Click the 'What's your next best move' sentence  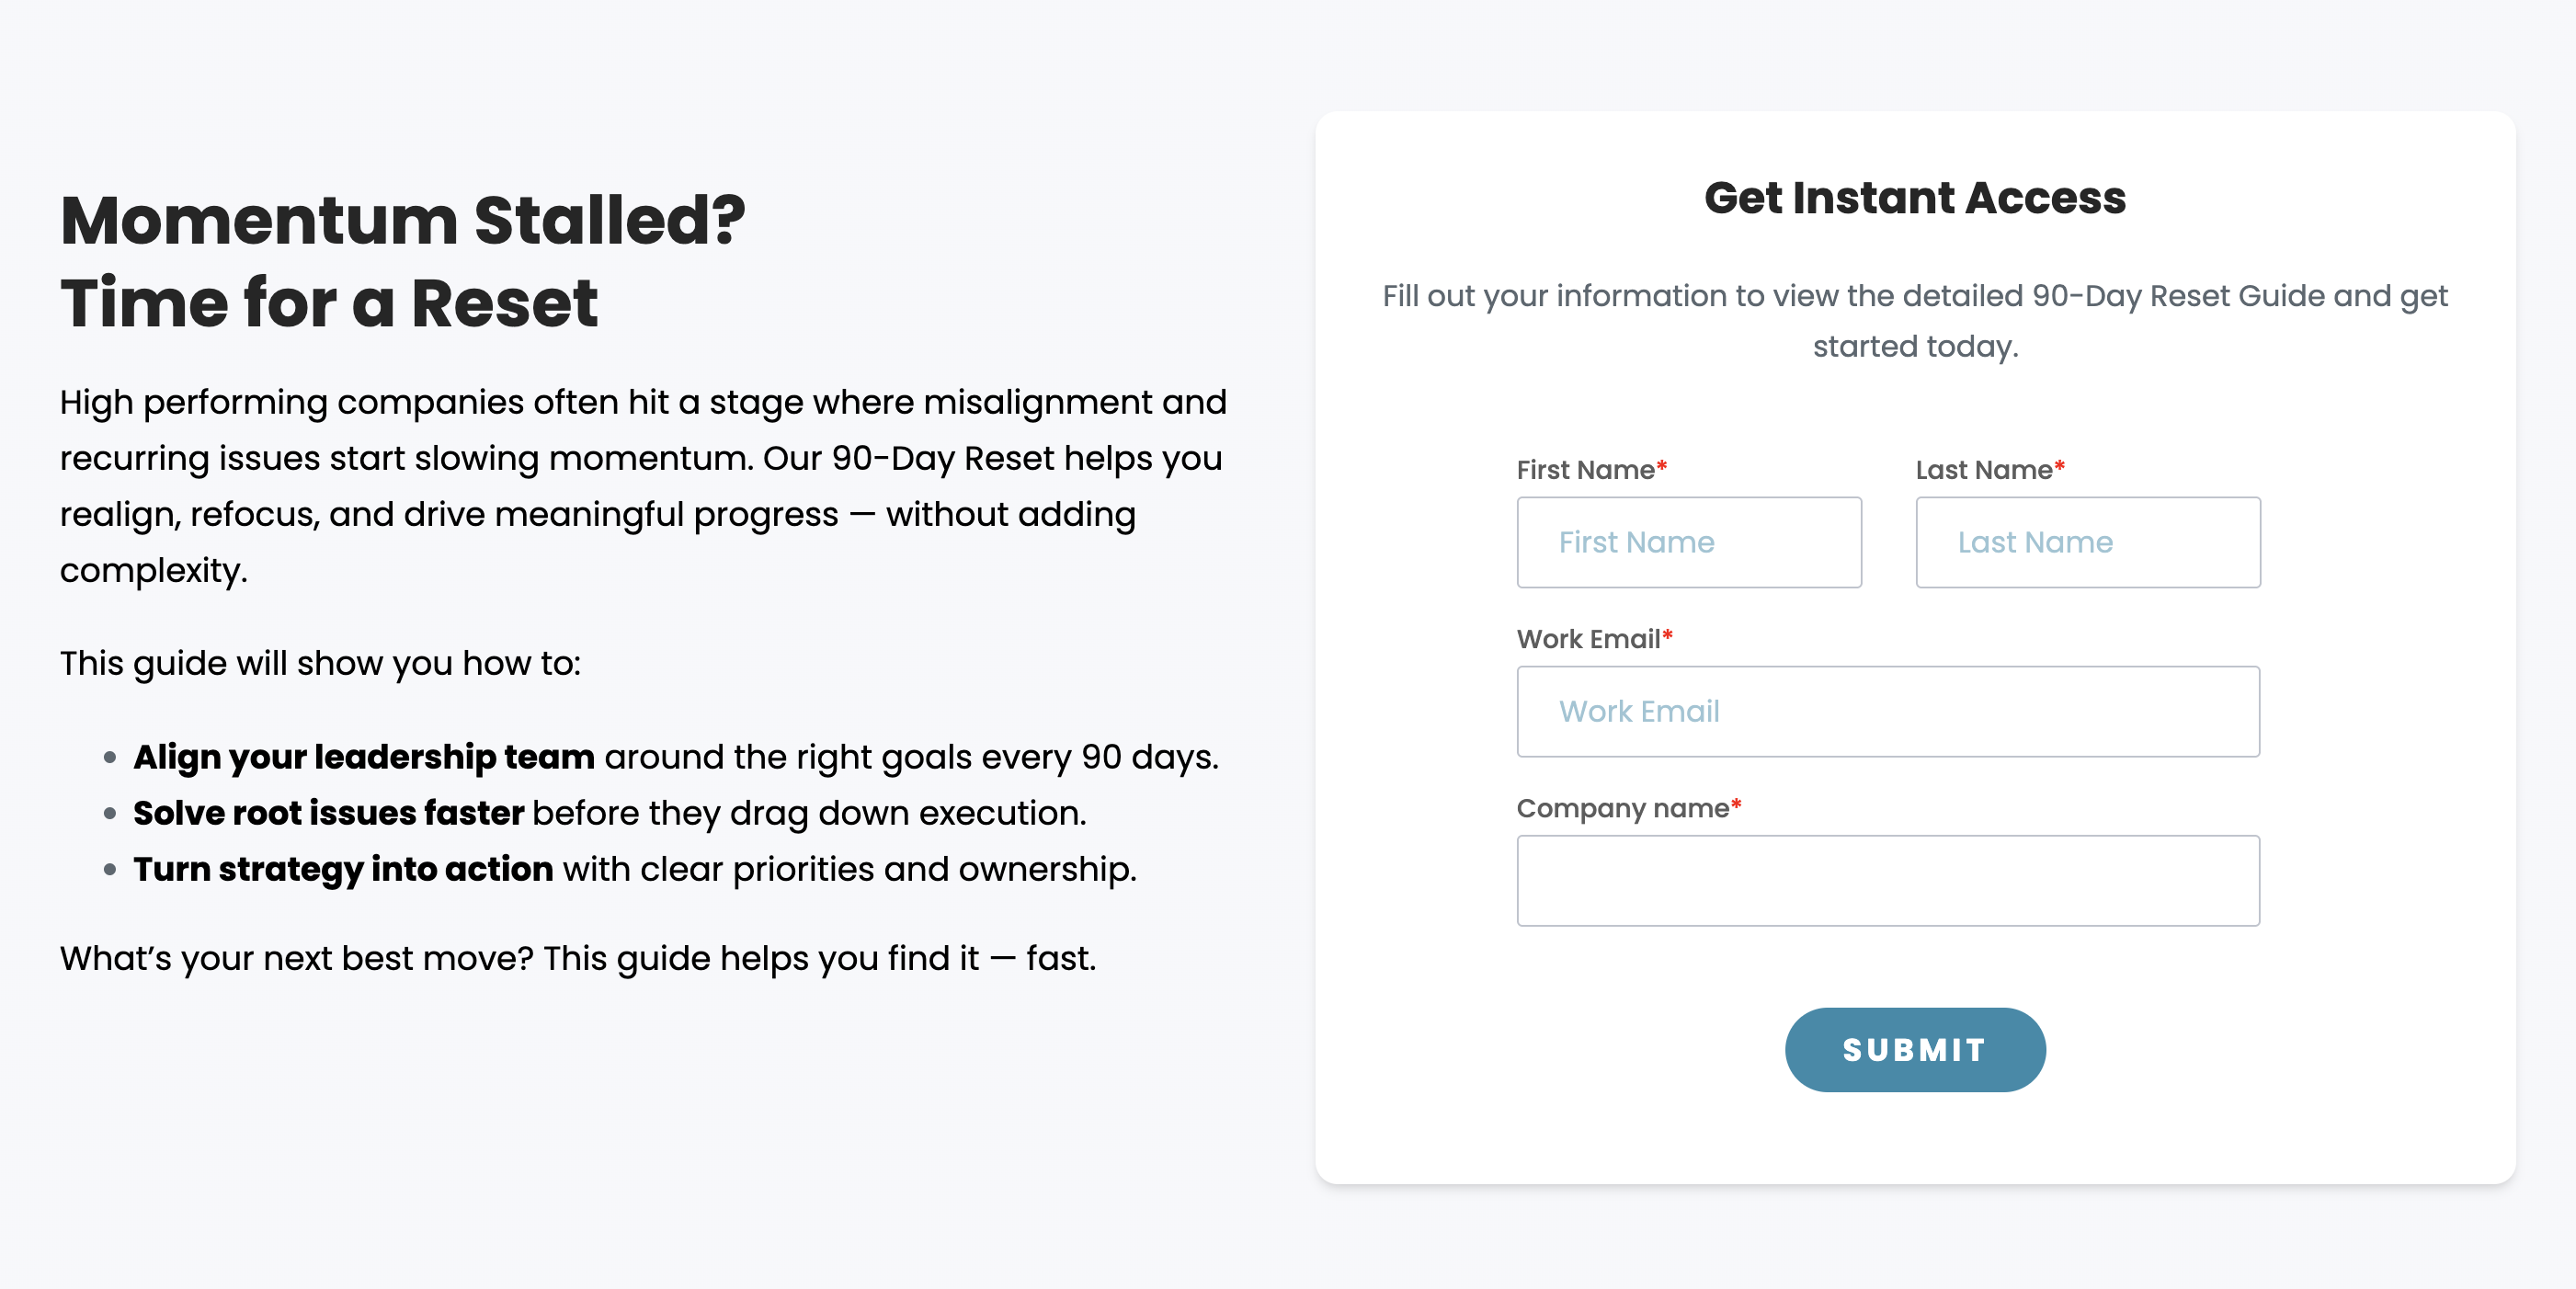pyautogui.click(x=577, y=958)
